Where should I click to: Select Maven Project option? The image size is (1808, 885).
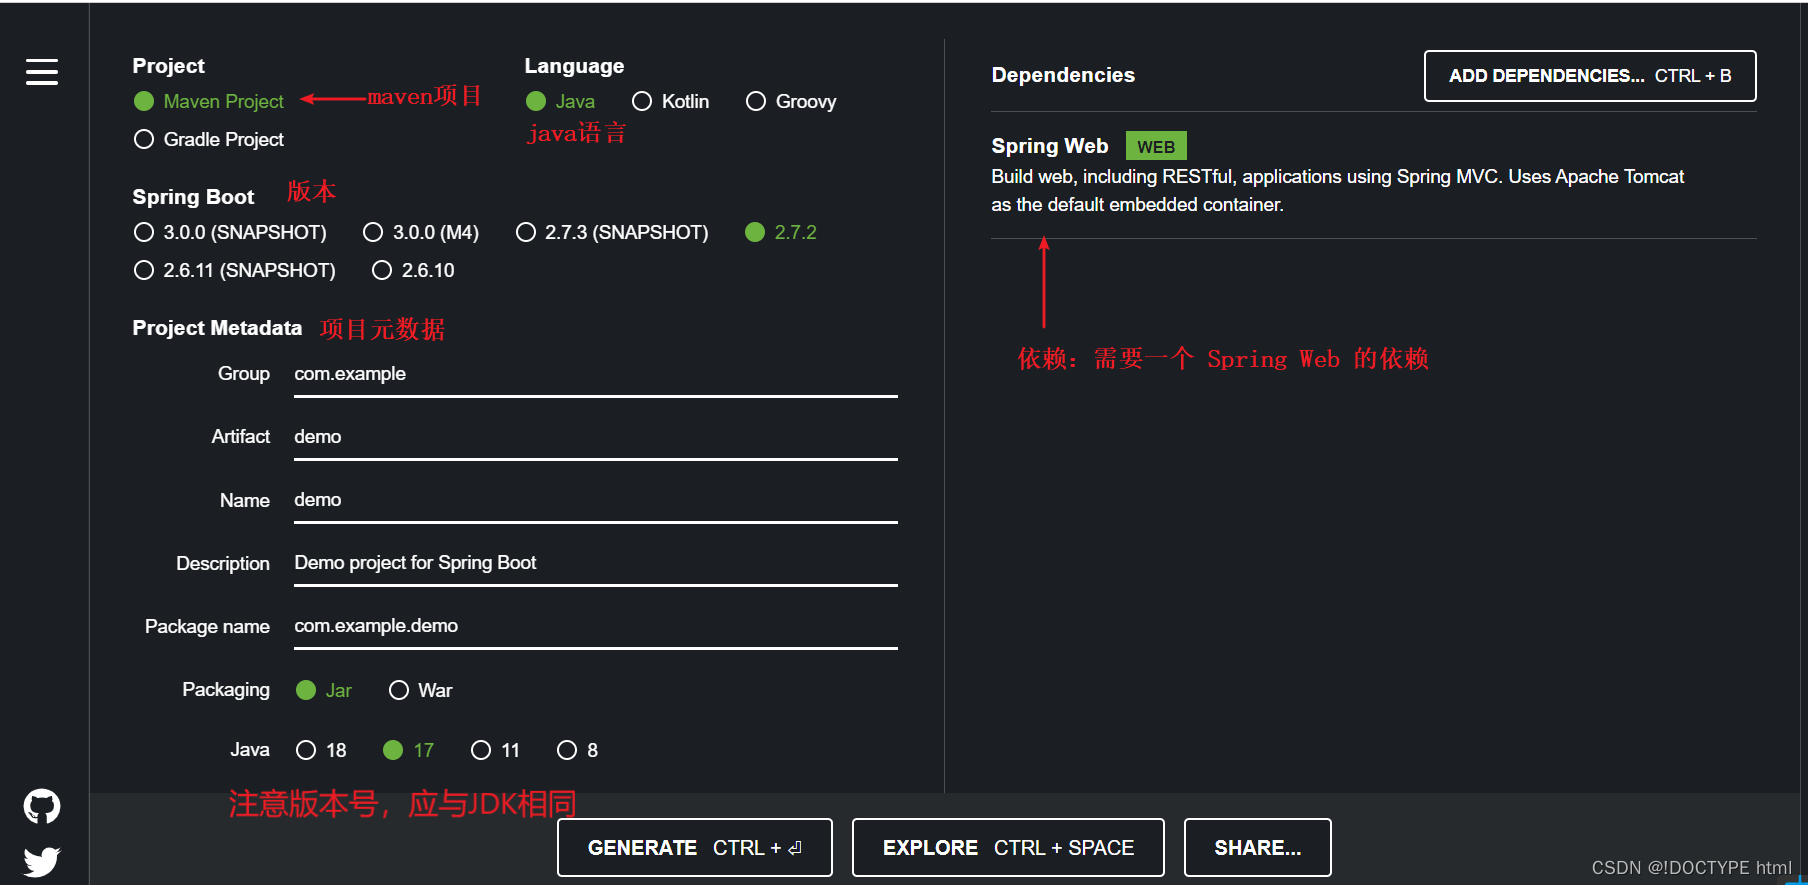(x=208, y=101)
